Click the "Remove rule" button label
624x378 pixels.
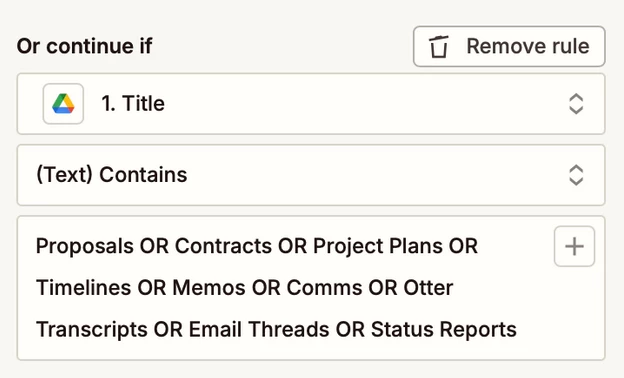coord(528,46)
